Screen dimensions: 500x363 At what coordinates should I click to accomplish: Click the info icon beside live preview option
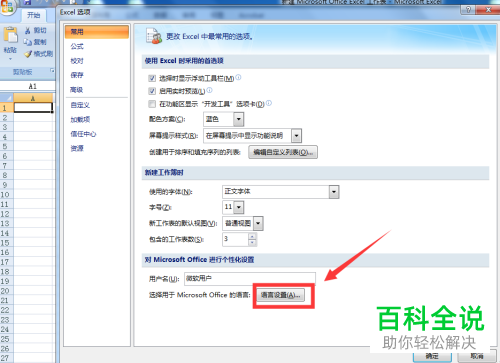[209, 90]
